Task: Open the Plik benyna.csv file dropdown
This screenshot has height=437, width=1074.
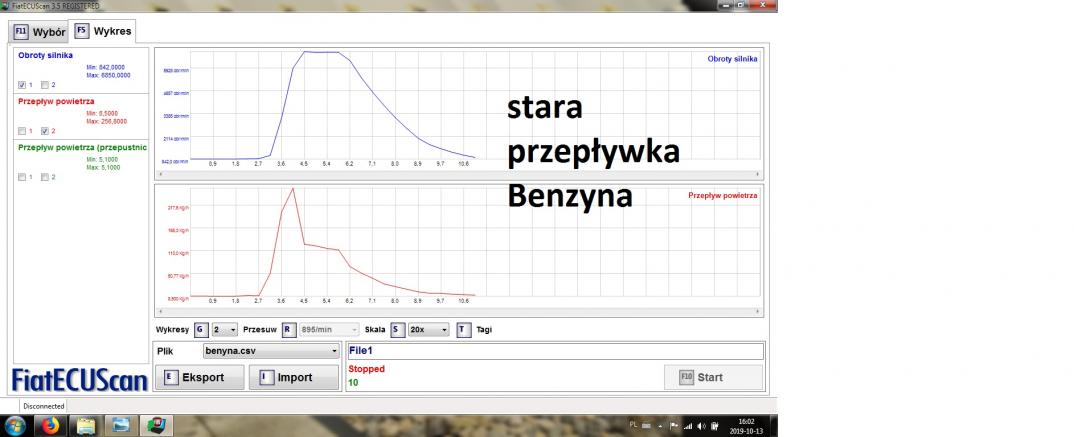Action: 270,351
